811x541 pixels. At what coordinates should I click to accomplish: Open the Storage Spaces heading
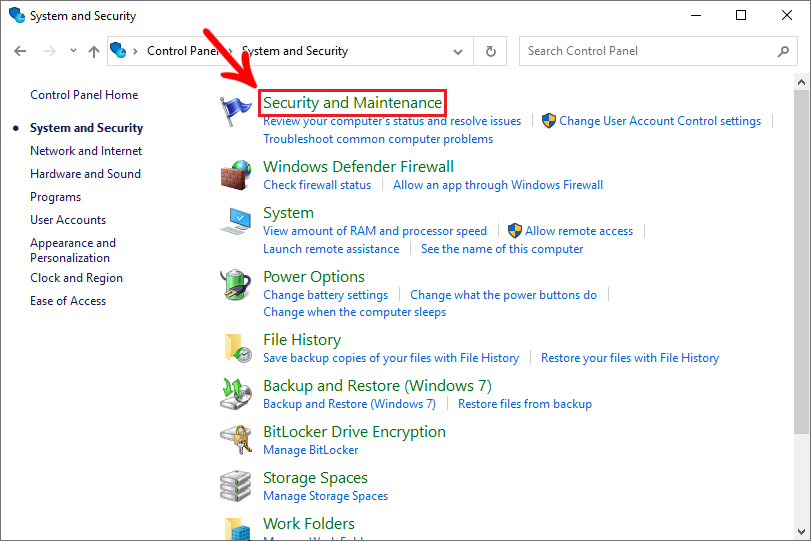pos(315,478)
